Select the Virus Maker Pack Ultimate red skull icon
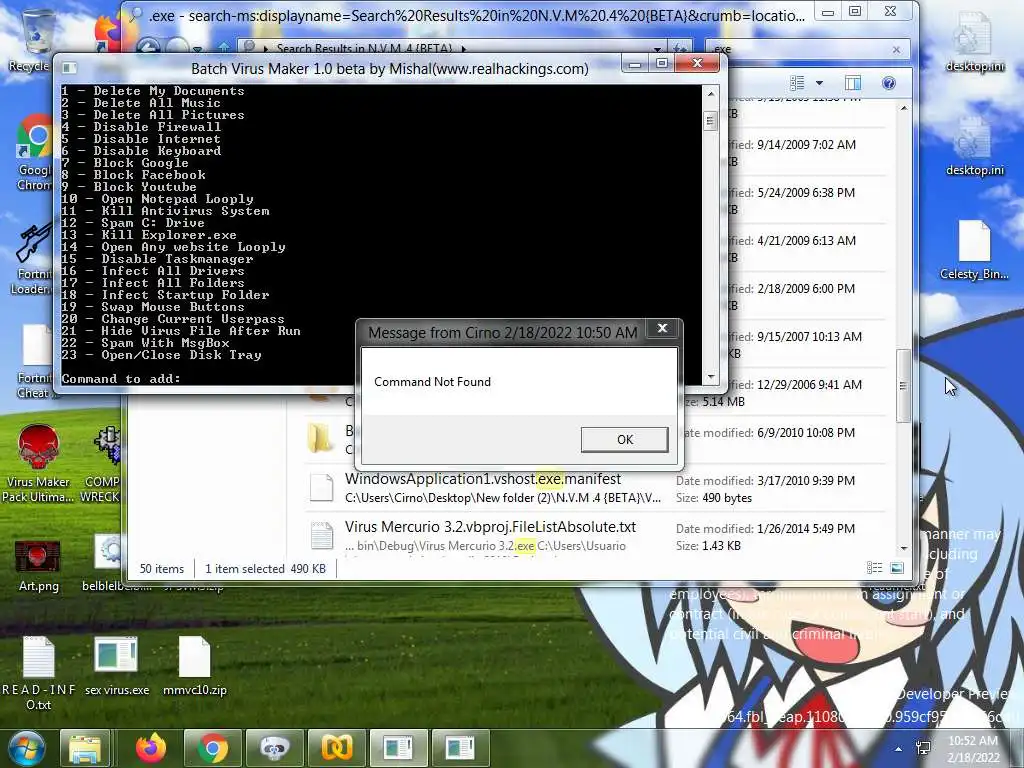Screen dimensions: 1024x768 tap(38, 464)
